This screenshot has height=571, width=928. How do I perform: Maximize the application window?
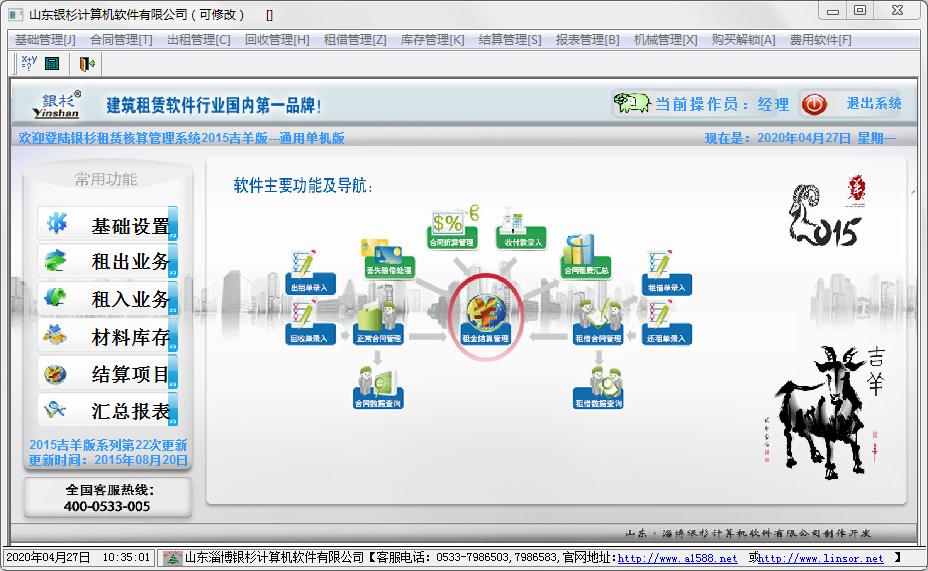(860, 10)
